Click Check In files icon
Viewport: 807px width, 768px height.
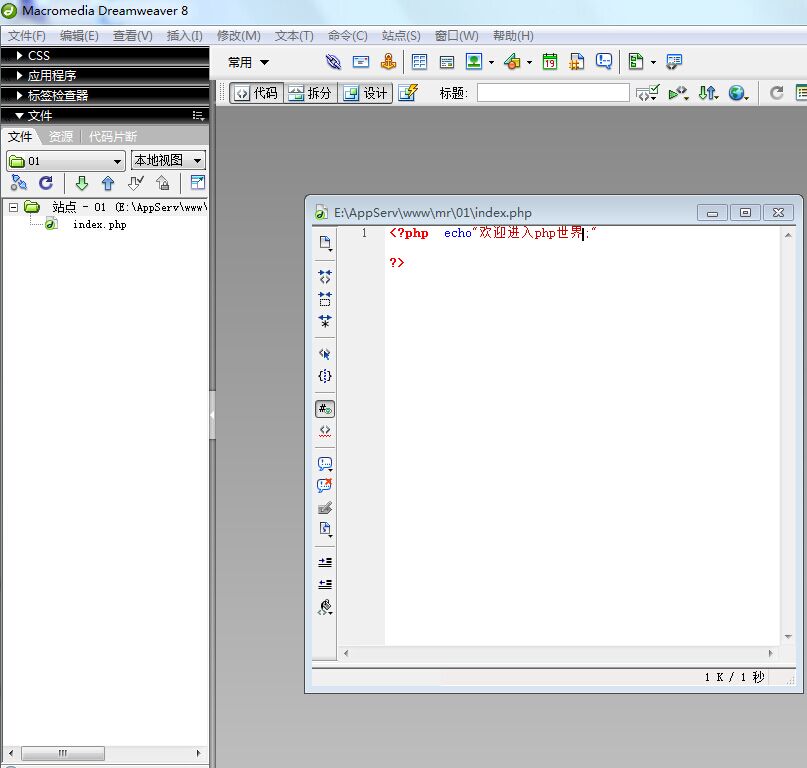click(163, 183)
